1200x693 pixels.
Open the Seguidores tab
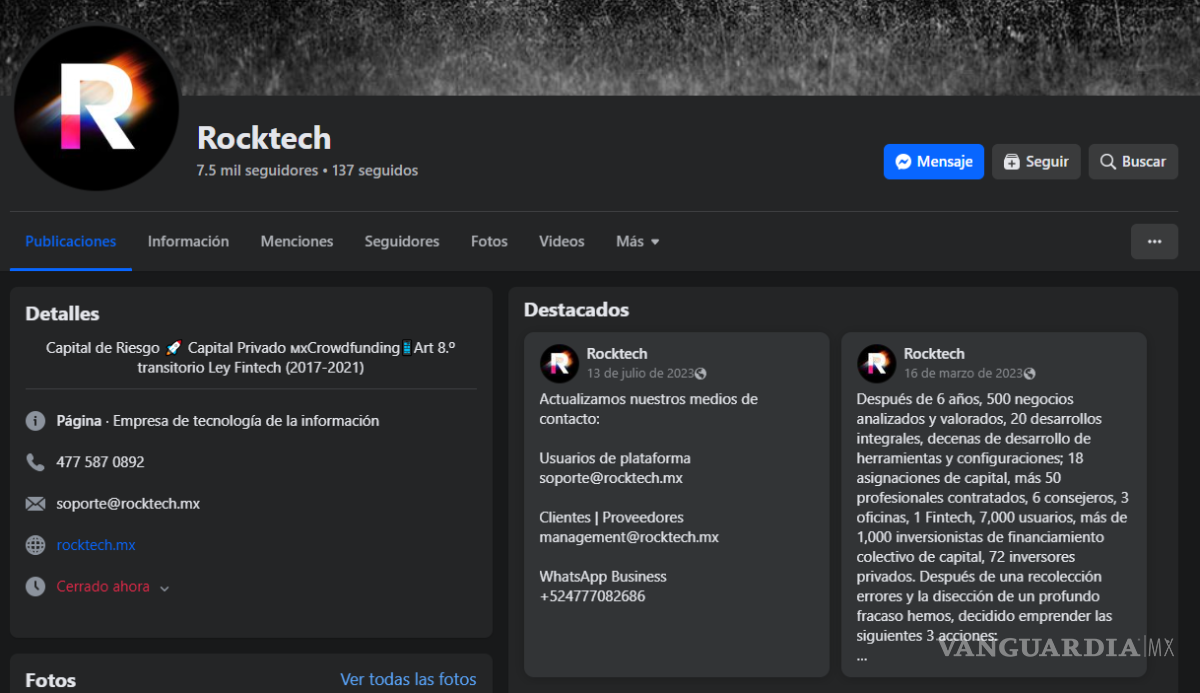point(402,241)
